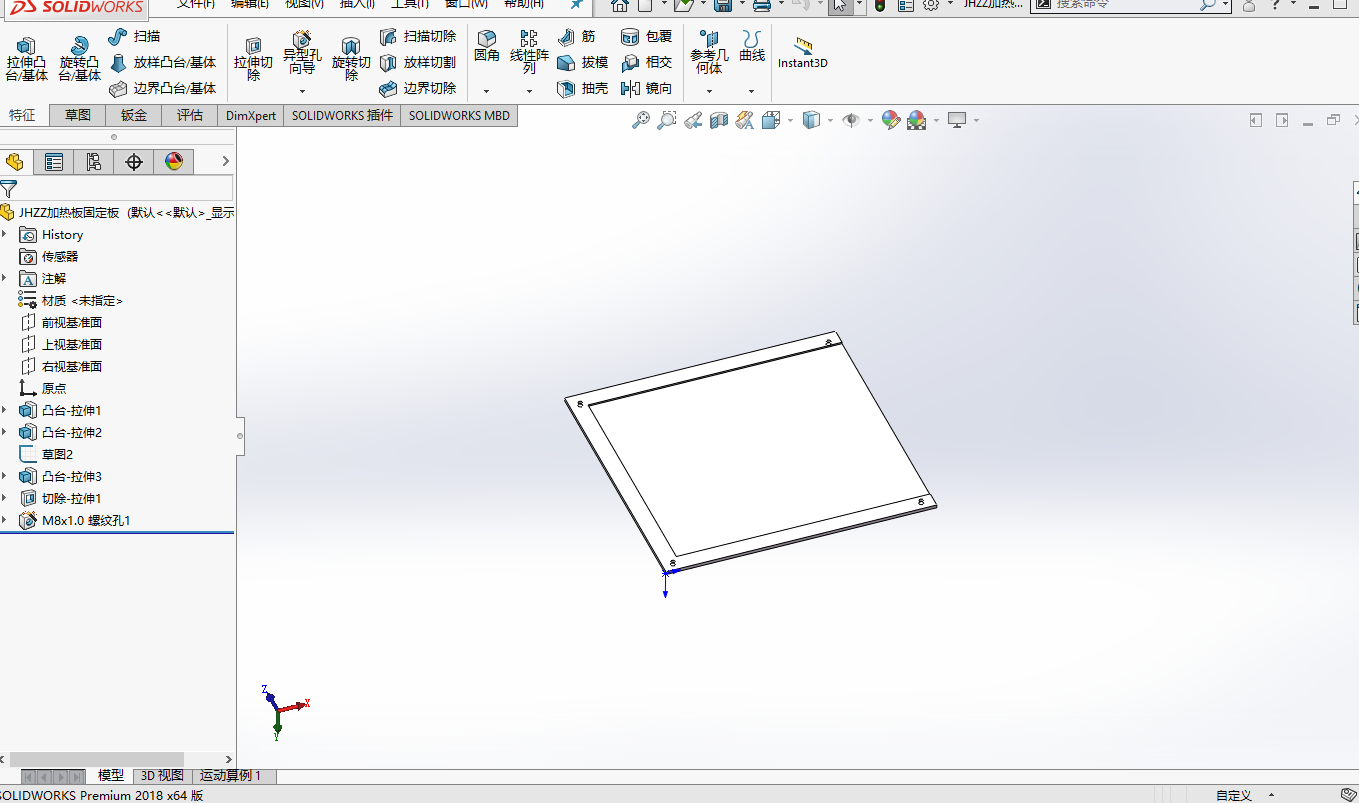Screen dimensions: 1359x803
Task: Activate Zoom to Area magnifier
Action: tap(667, 120)
